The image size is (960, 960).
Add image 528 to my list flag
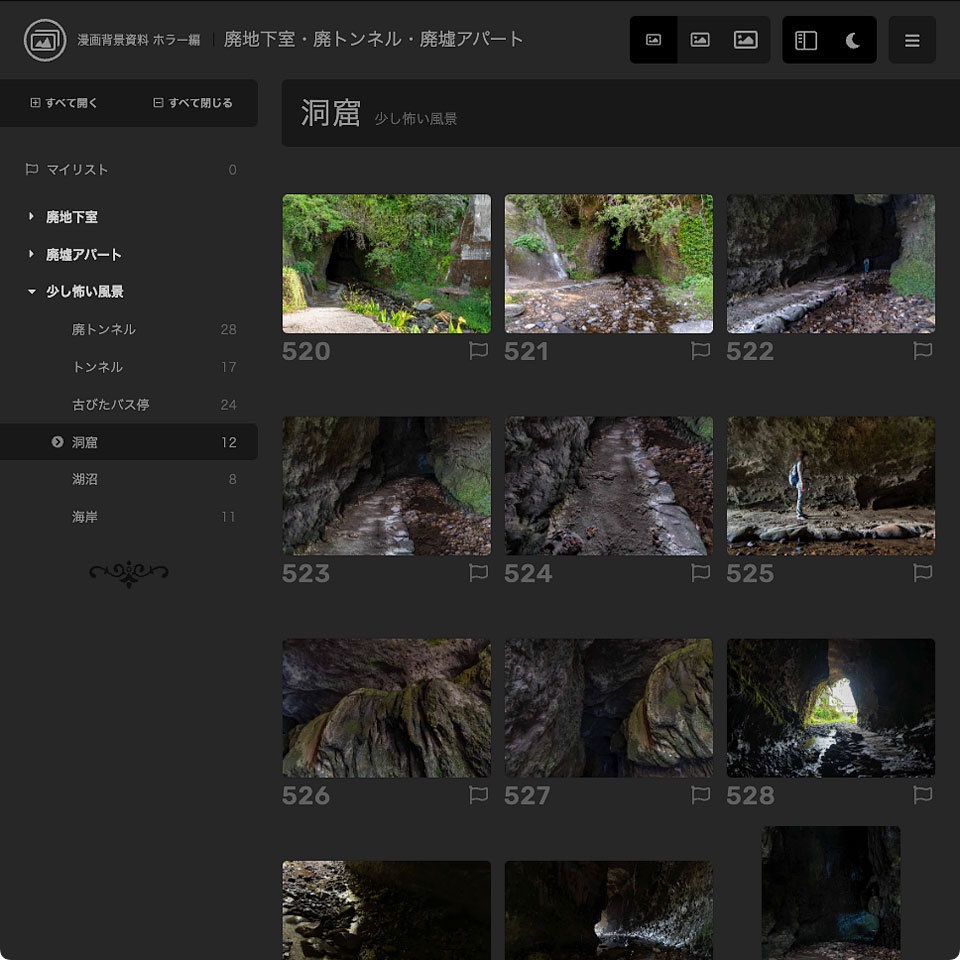click(x=923, y=795)
